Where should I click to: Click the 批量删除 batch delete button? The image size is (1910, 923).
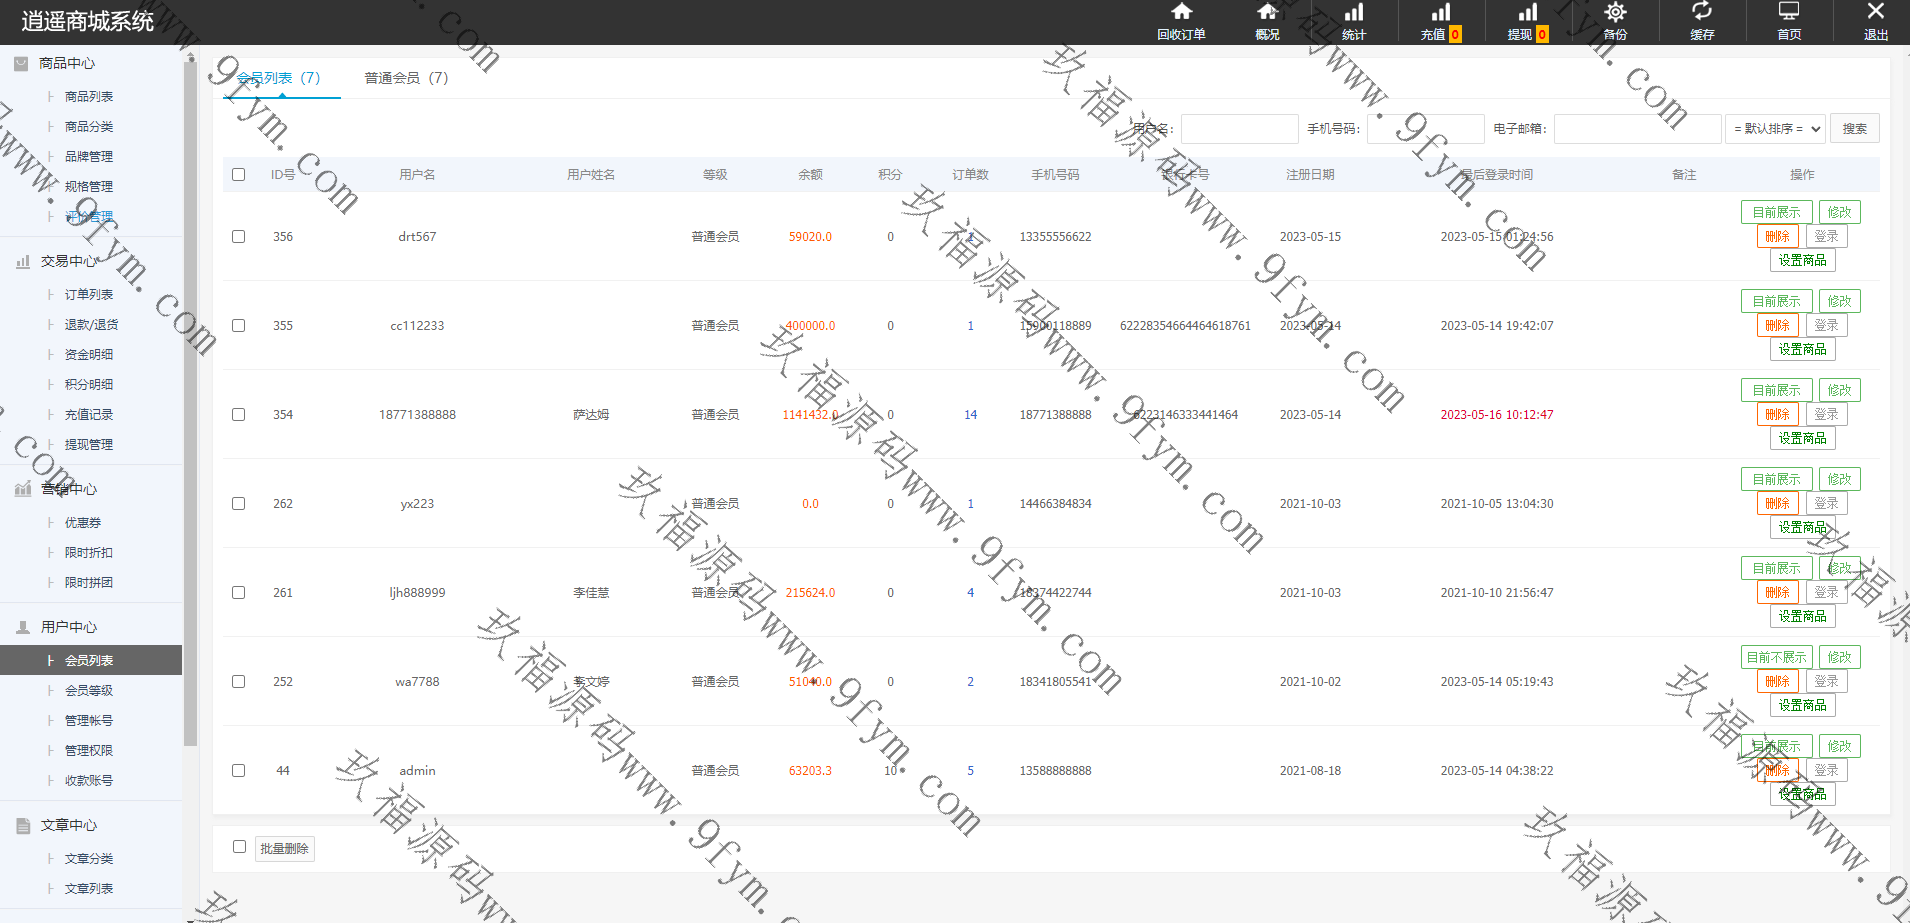pos(285,849)
